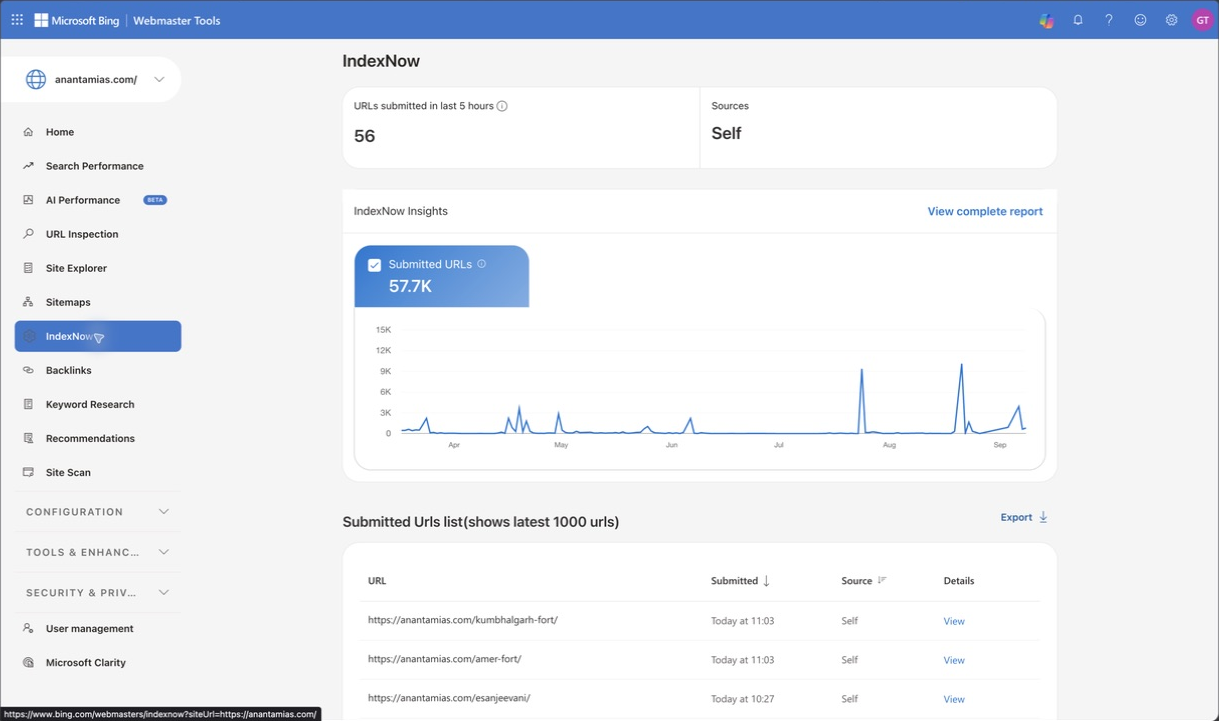1219x721 pixels.
Task: Click the August peak on the chart
Action: 961,366
